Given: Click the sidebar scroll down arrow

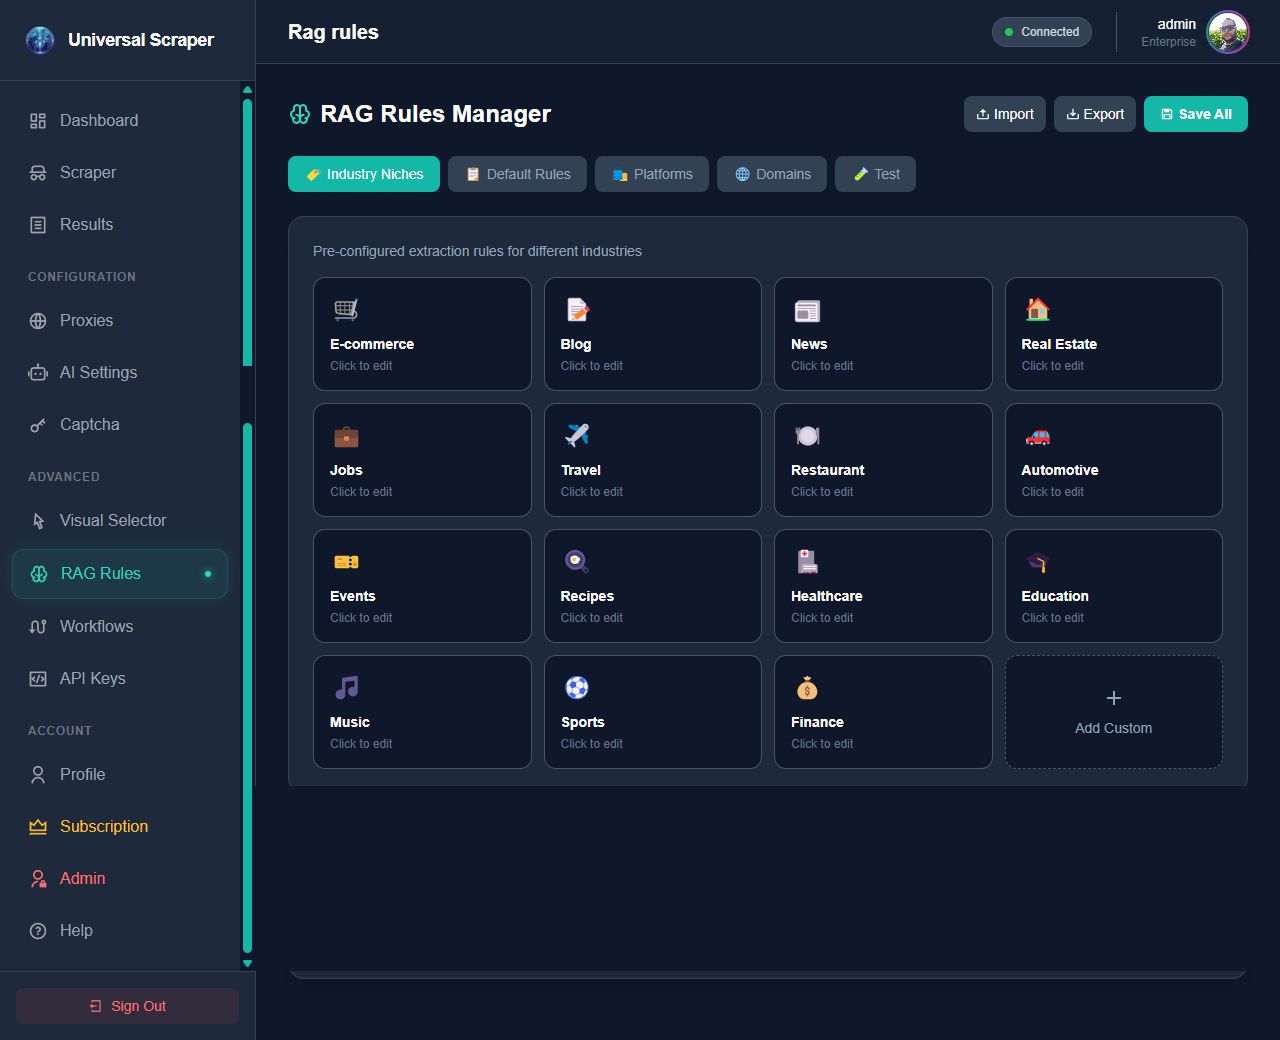Looking at the screenshot, I should coord(247,964).
